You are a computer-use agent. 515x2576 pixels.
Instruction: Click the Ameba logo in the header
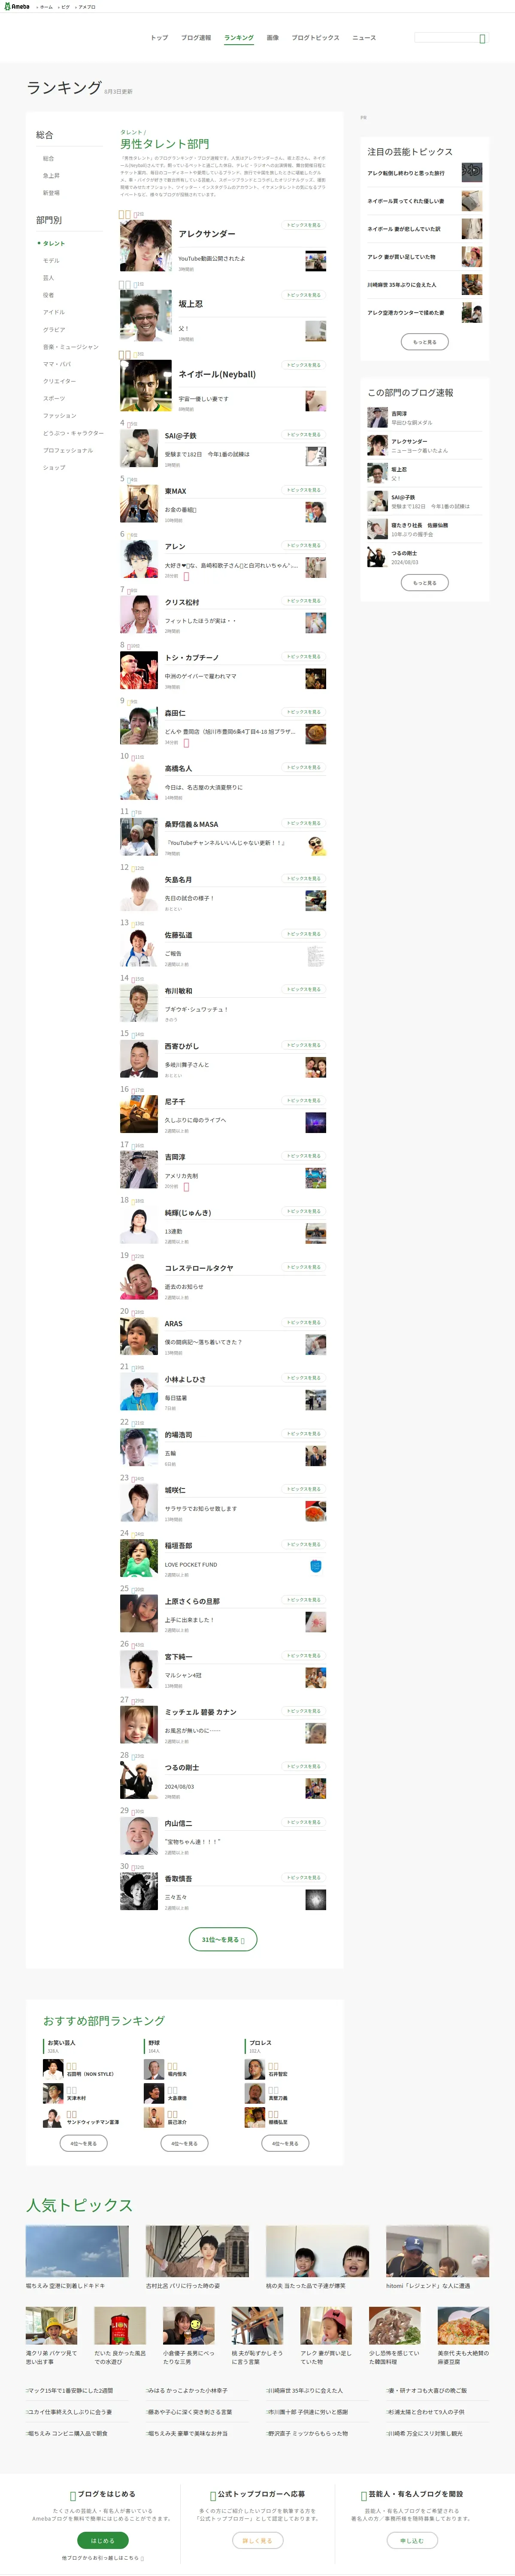pos(16,6)
